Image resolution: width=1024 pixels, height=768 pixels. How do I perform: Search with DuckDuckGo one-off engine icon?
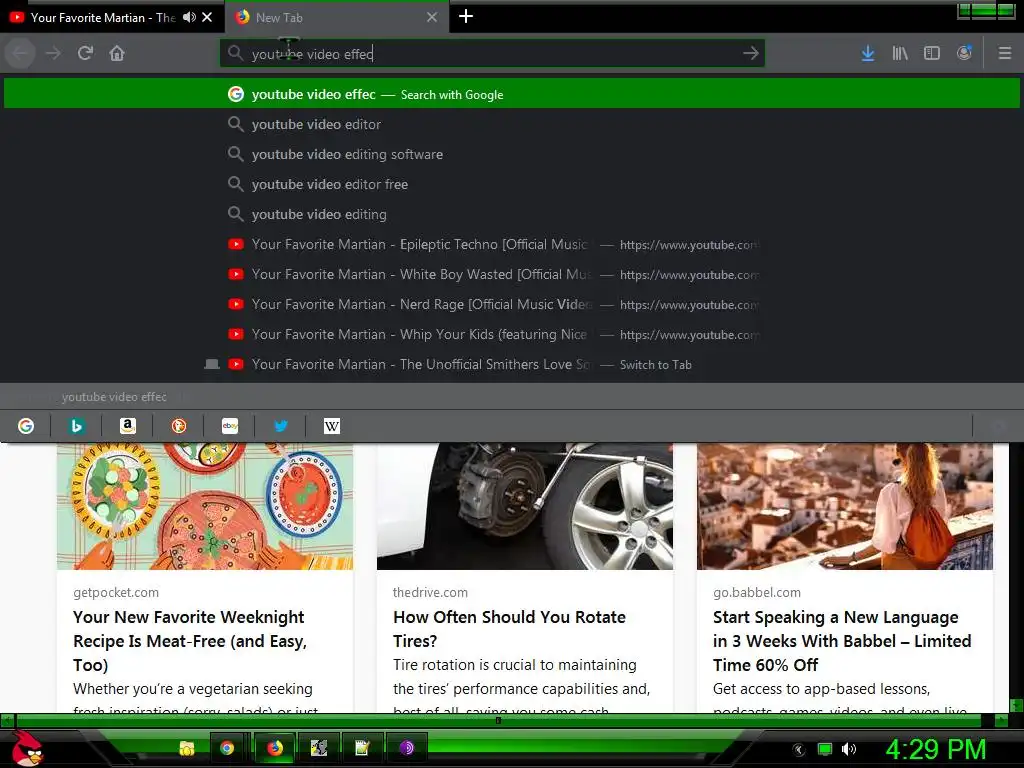pos(178,426)
